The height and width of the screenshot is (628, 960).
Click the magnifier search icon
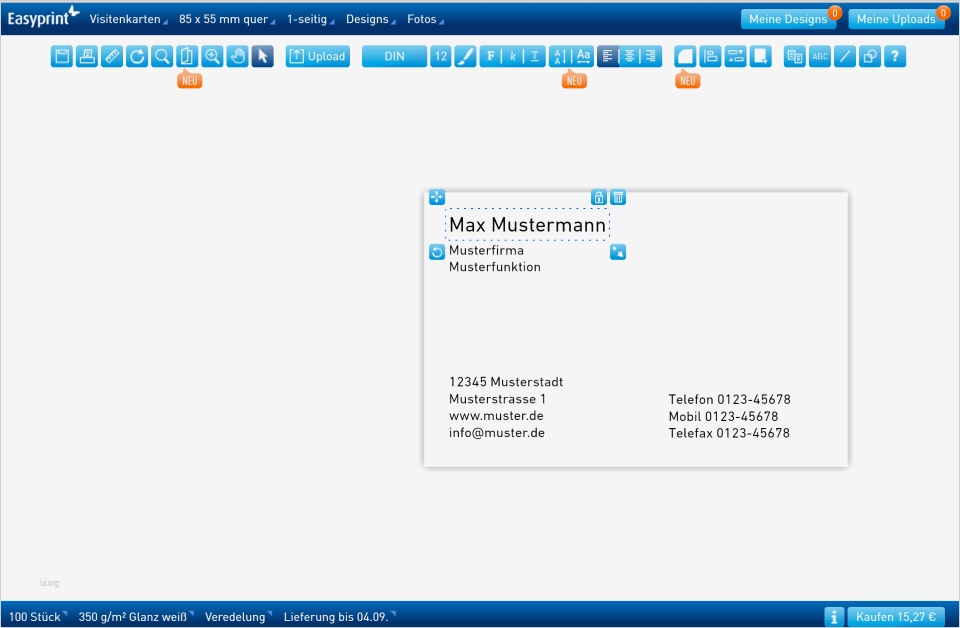[162, 56]
